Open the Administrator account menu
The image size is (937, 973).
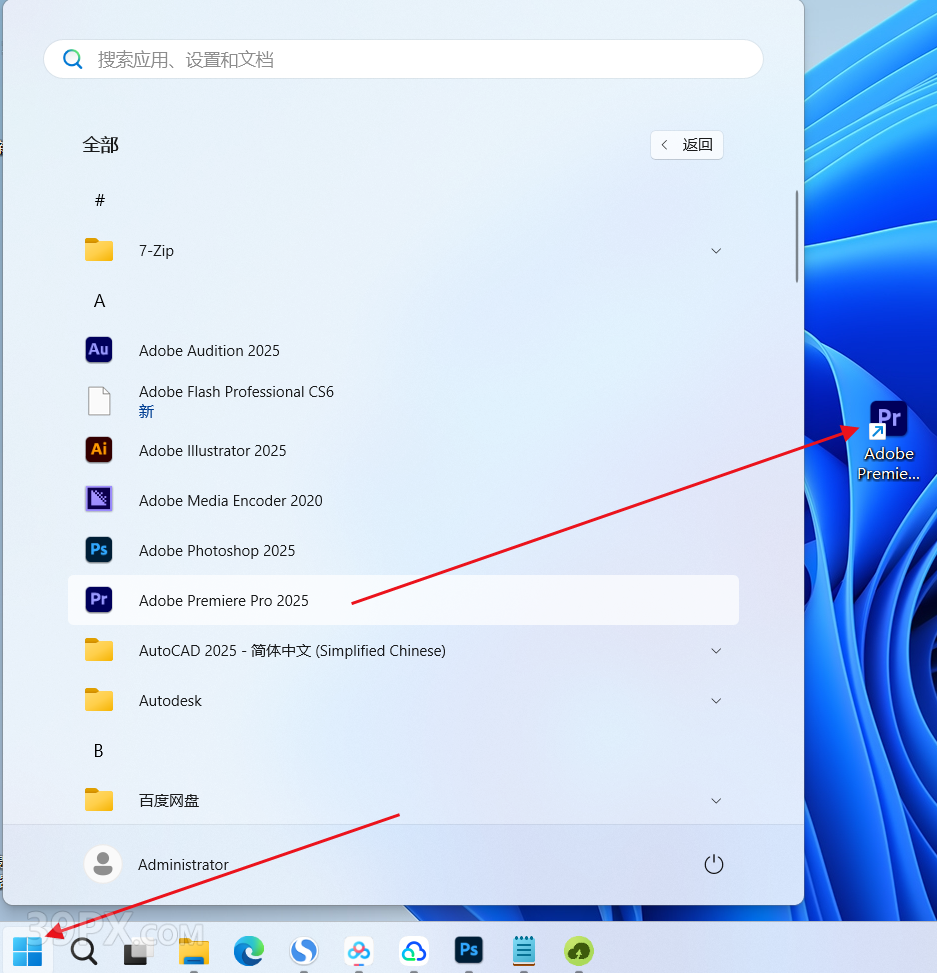tap(158, 865)
